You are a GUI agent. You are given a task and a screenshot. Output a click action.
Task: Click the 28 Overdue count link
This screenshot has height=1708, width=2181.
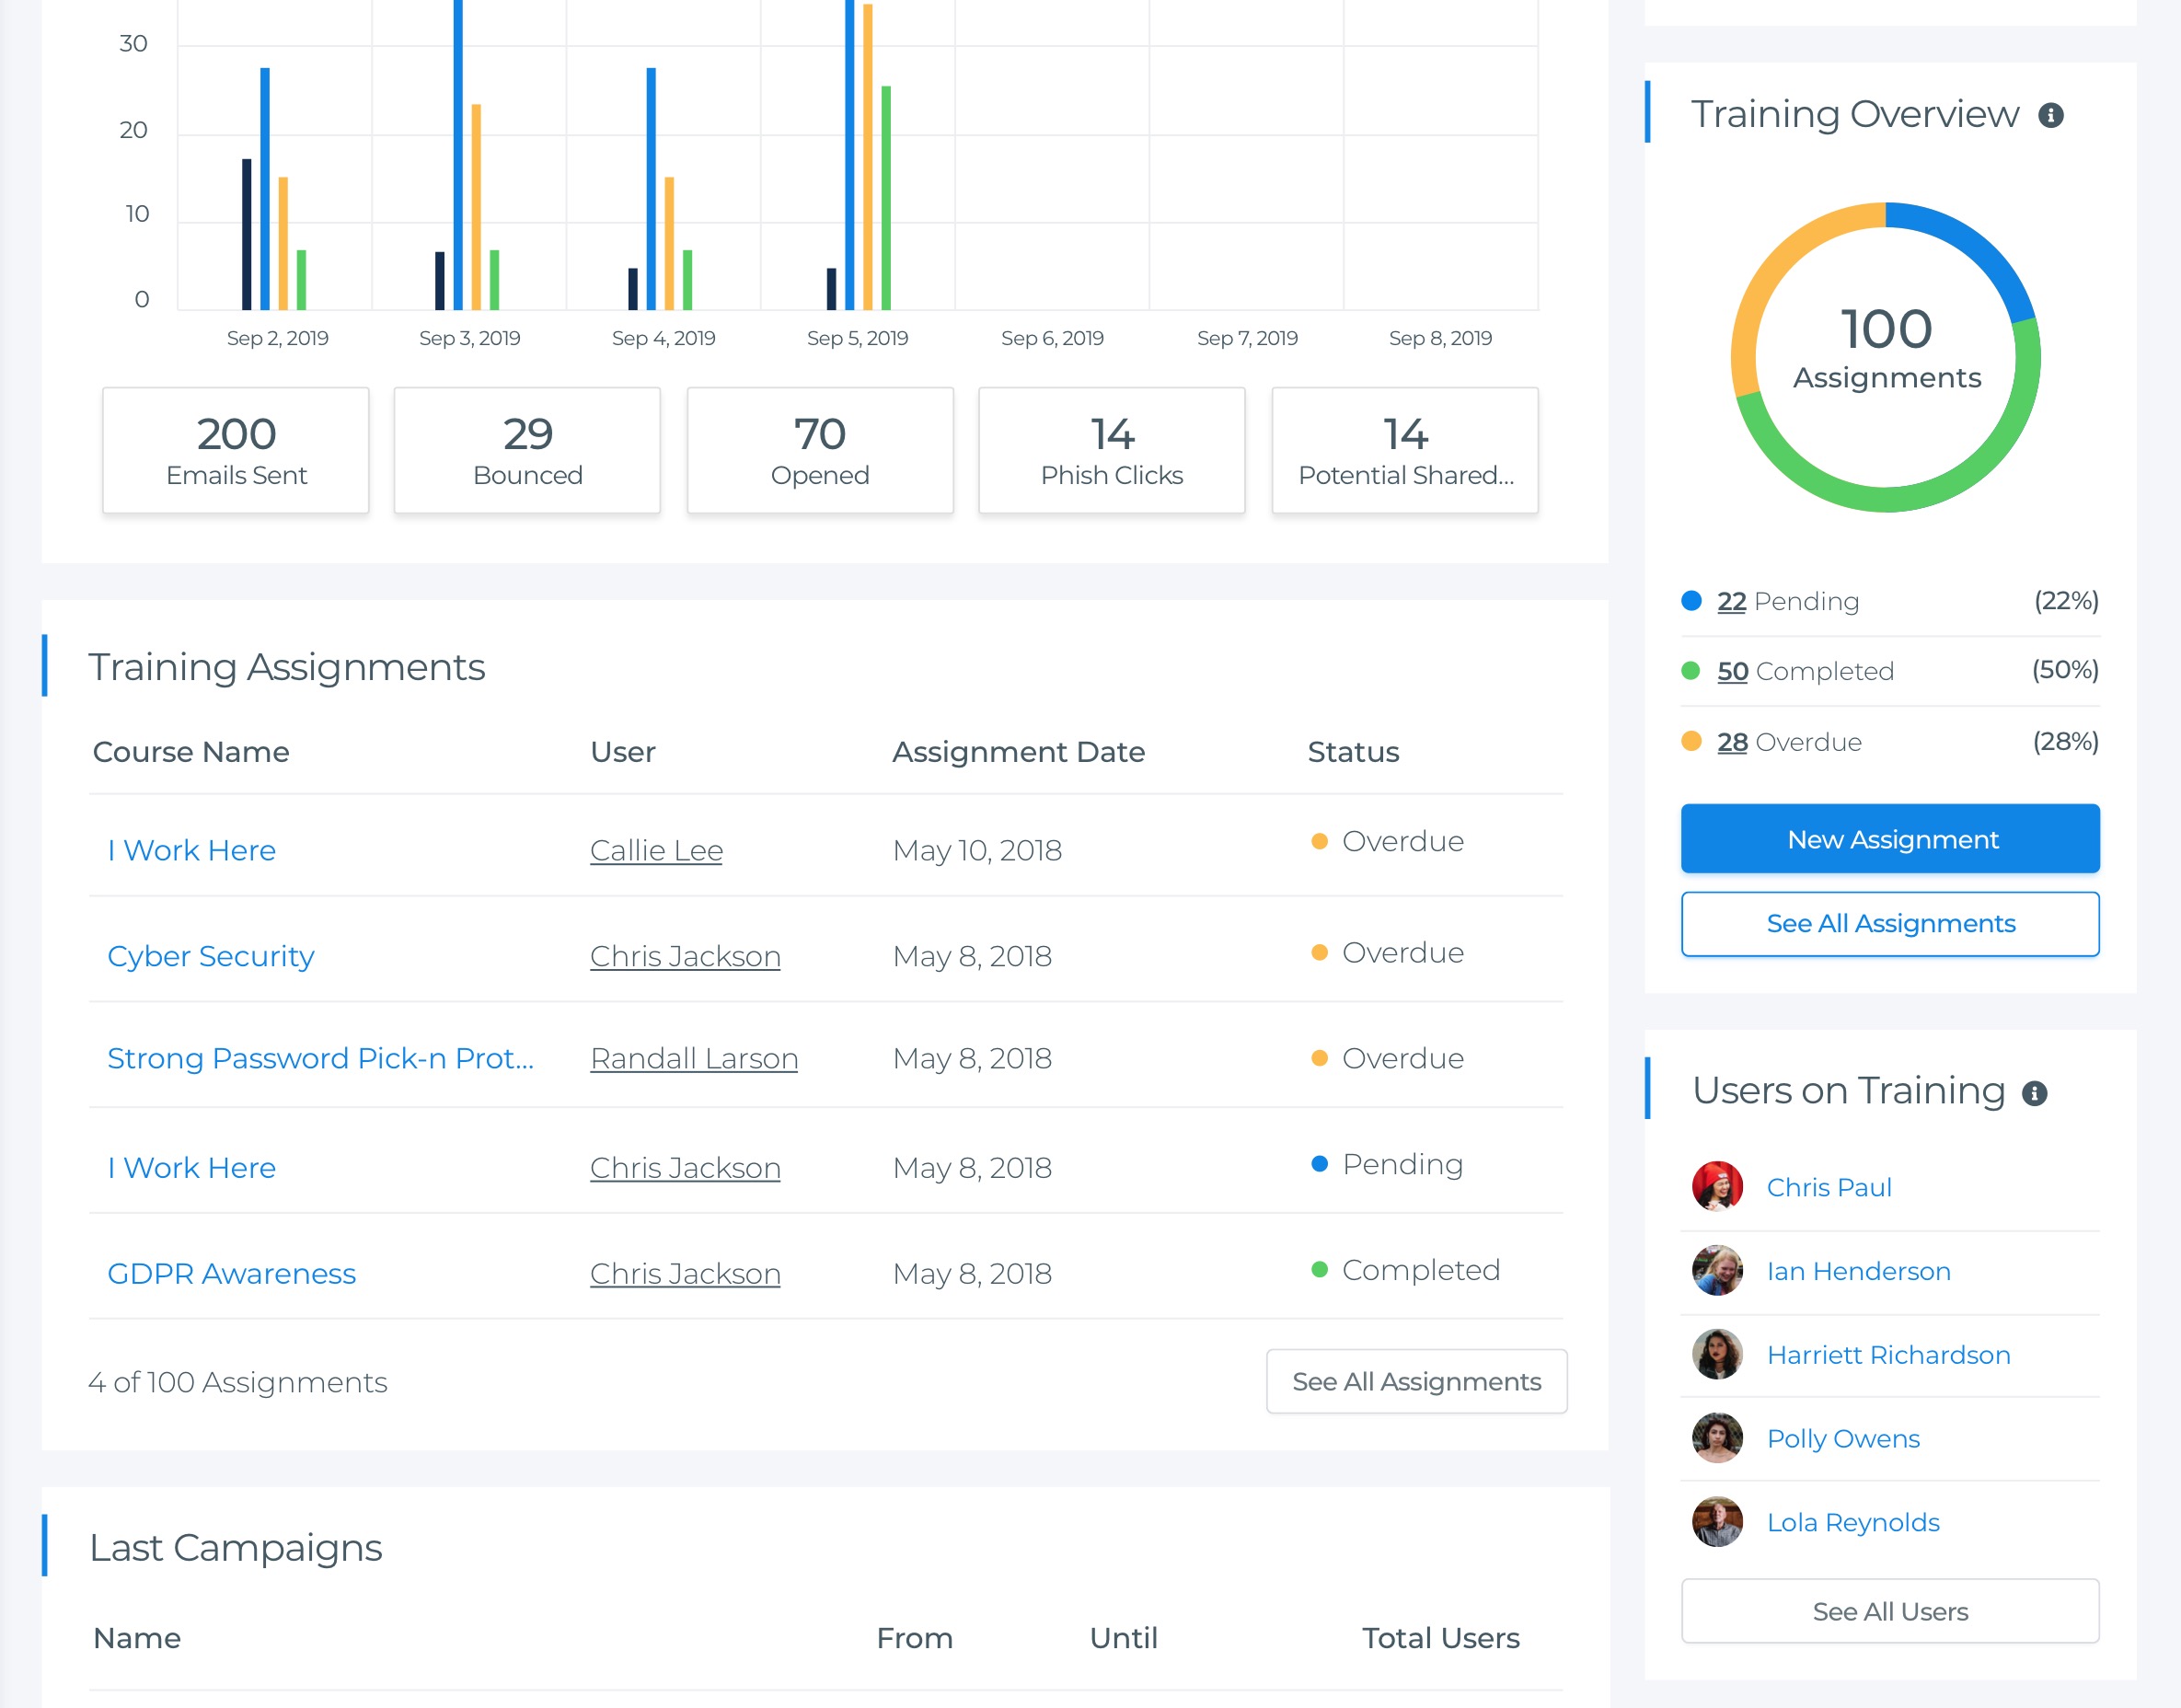pyautogui.click(x=1732, y=742)
